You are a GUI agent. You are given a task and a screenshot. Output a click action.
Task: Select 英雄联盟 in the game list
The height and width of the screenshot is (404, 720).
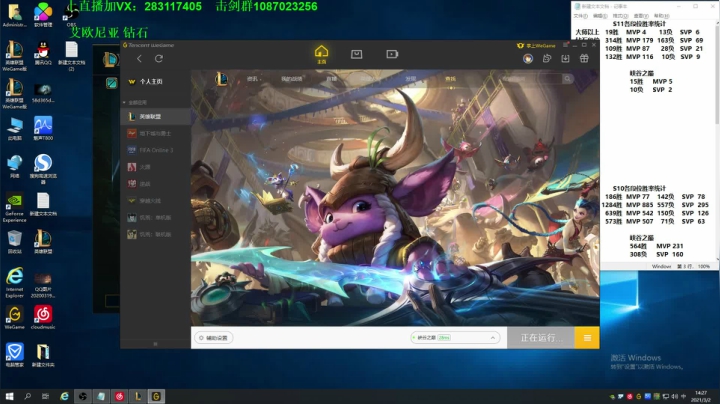(x=155, y=117)
